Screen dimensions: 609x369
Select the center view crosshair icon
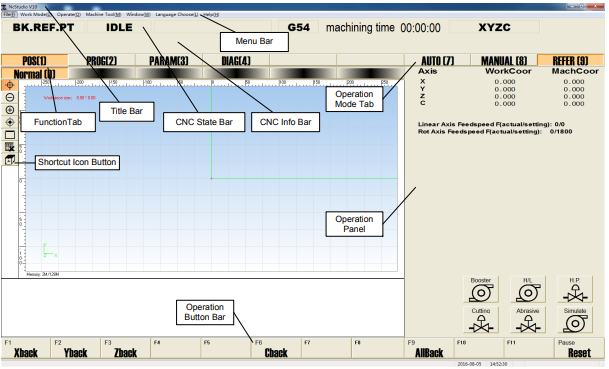click(10, 85)
